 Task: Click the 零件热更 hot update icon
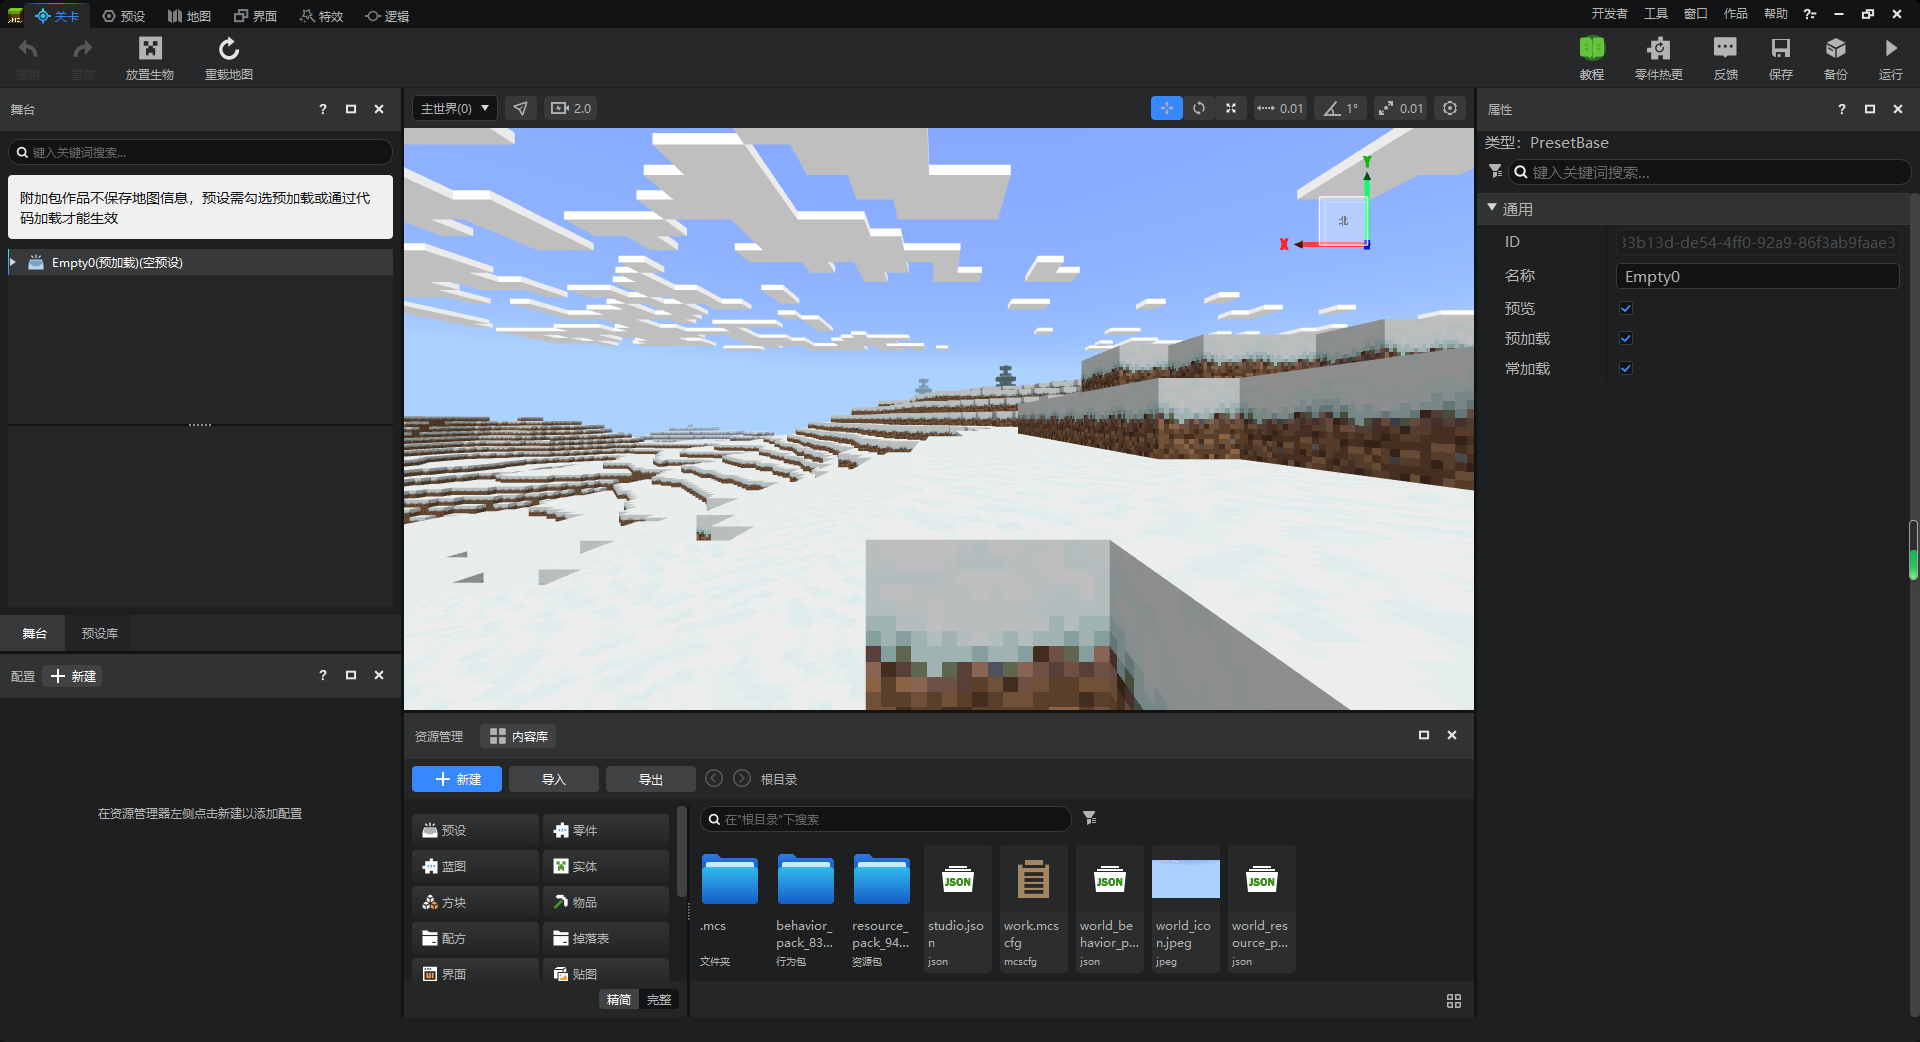coord(1658,49)
